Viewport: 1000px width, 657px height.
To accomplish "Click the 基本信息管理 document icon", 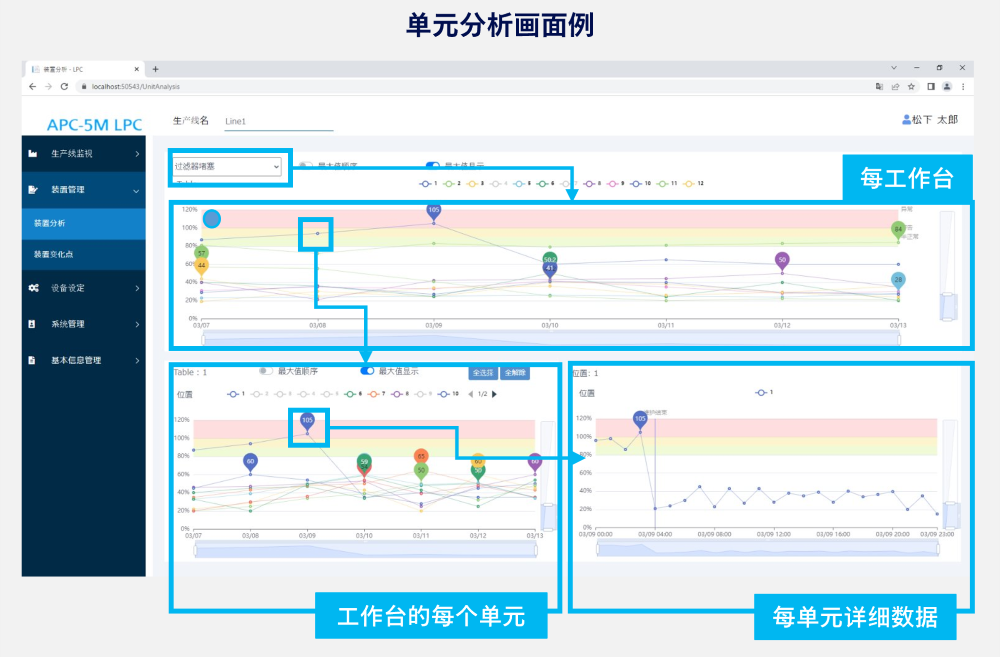I will point(33,360).
